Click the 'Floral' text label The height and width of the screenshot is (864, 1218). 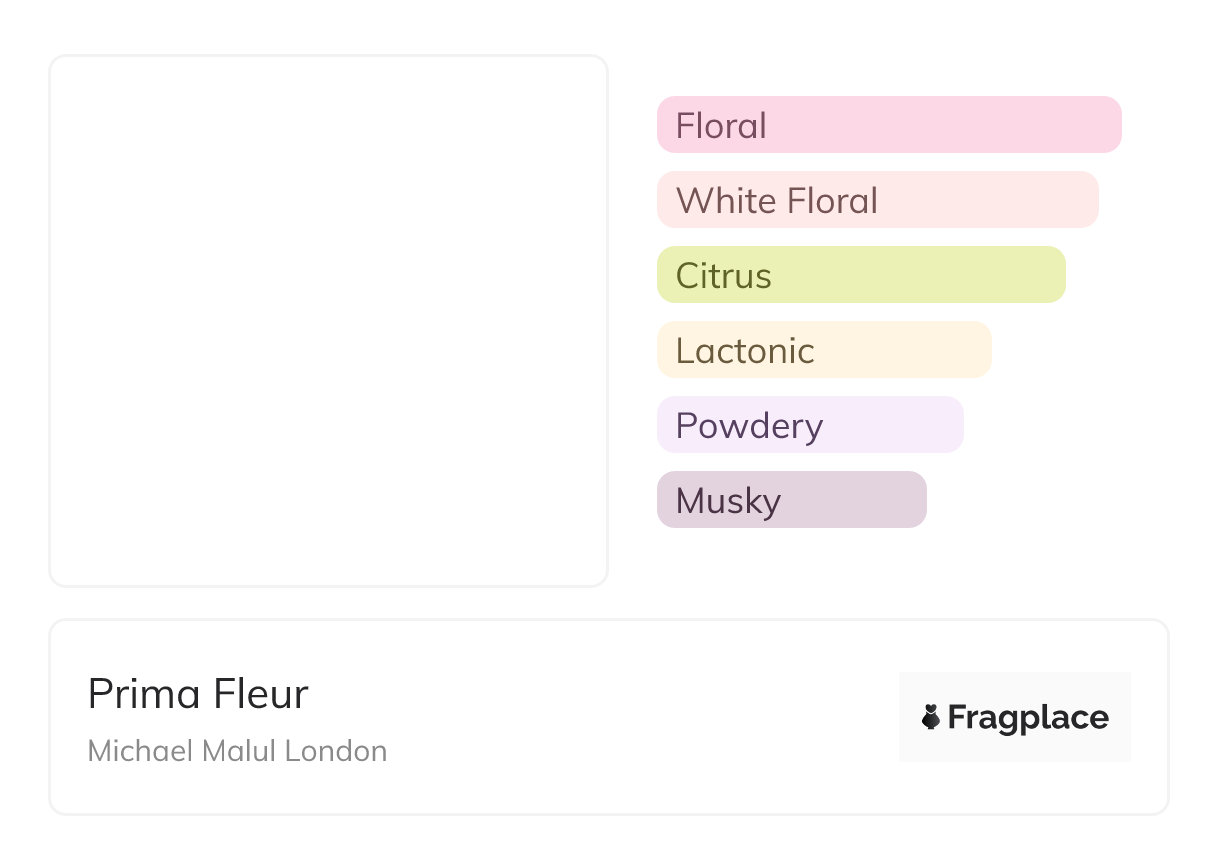pos(721,126)
